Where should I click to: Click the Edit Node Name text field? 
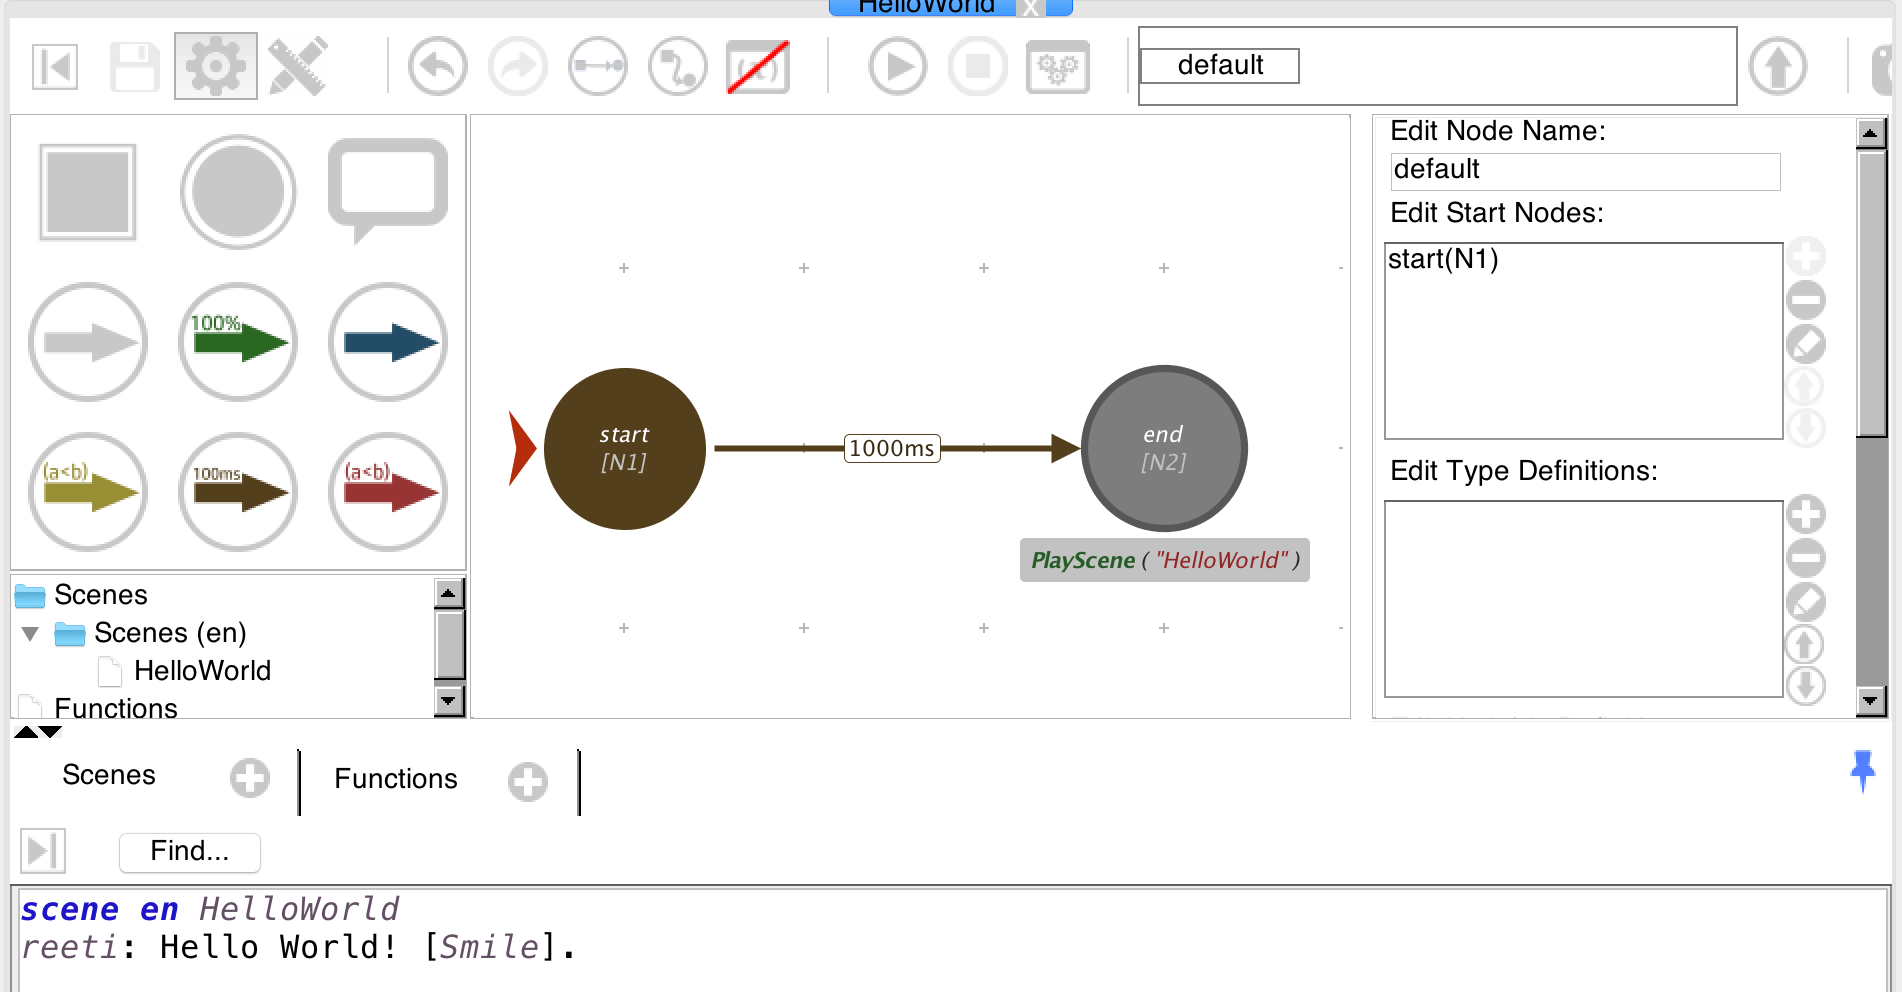point(1584,171)
